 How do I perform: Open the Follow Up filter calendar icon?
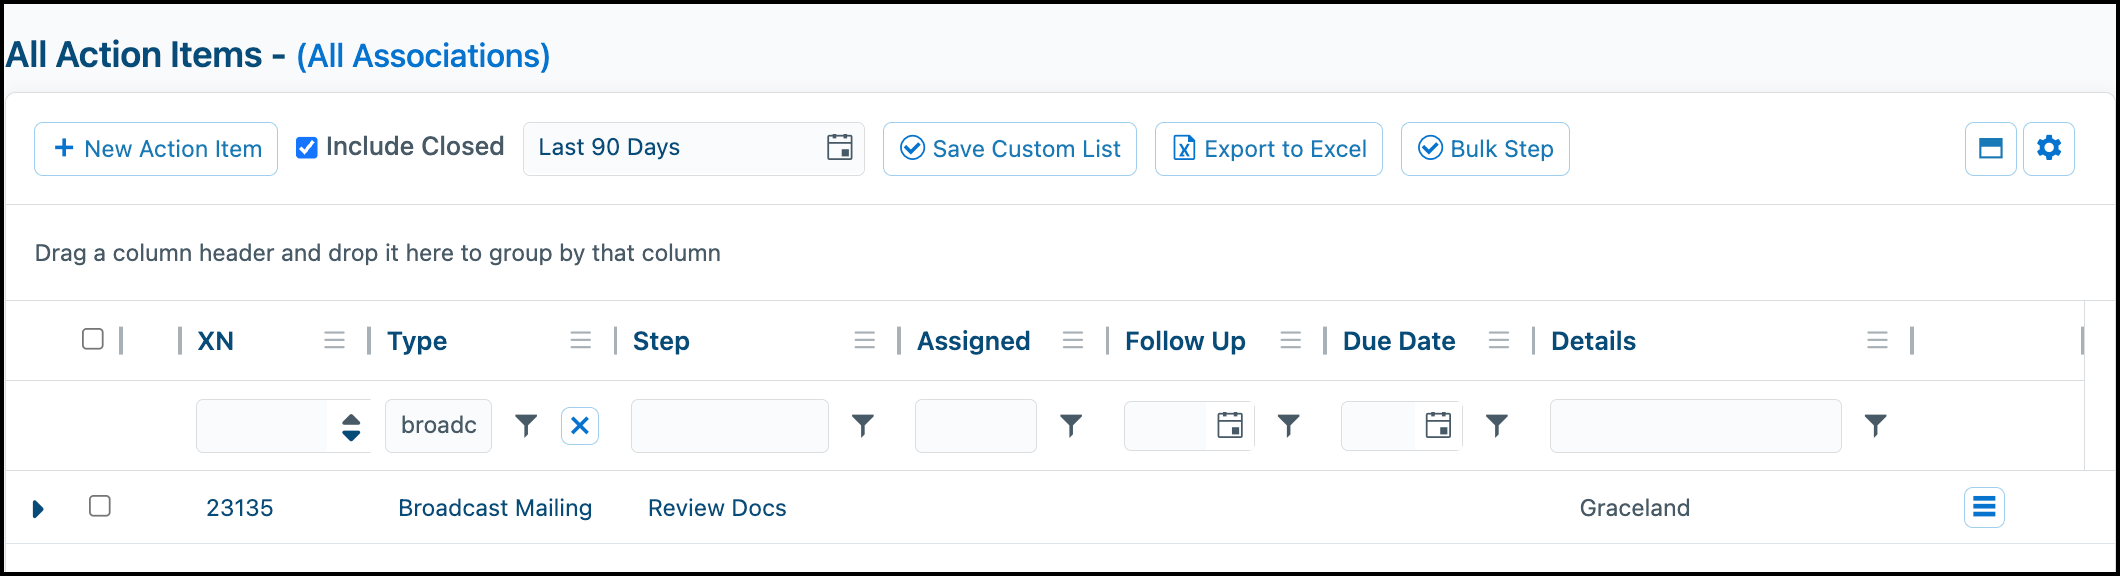point(1230,426)
